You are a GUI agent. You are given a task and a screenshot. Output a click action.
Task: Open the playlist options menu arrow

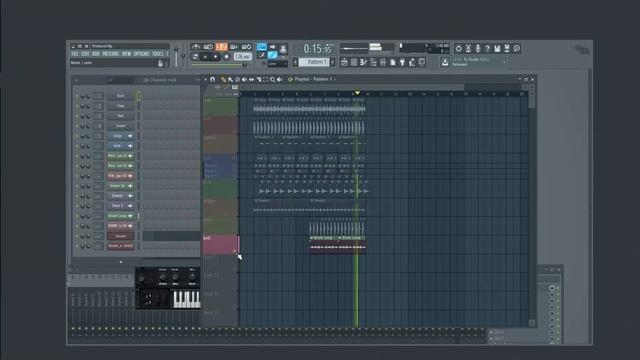[x=205, y=80]
